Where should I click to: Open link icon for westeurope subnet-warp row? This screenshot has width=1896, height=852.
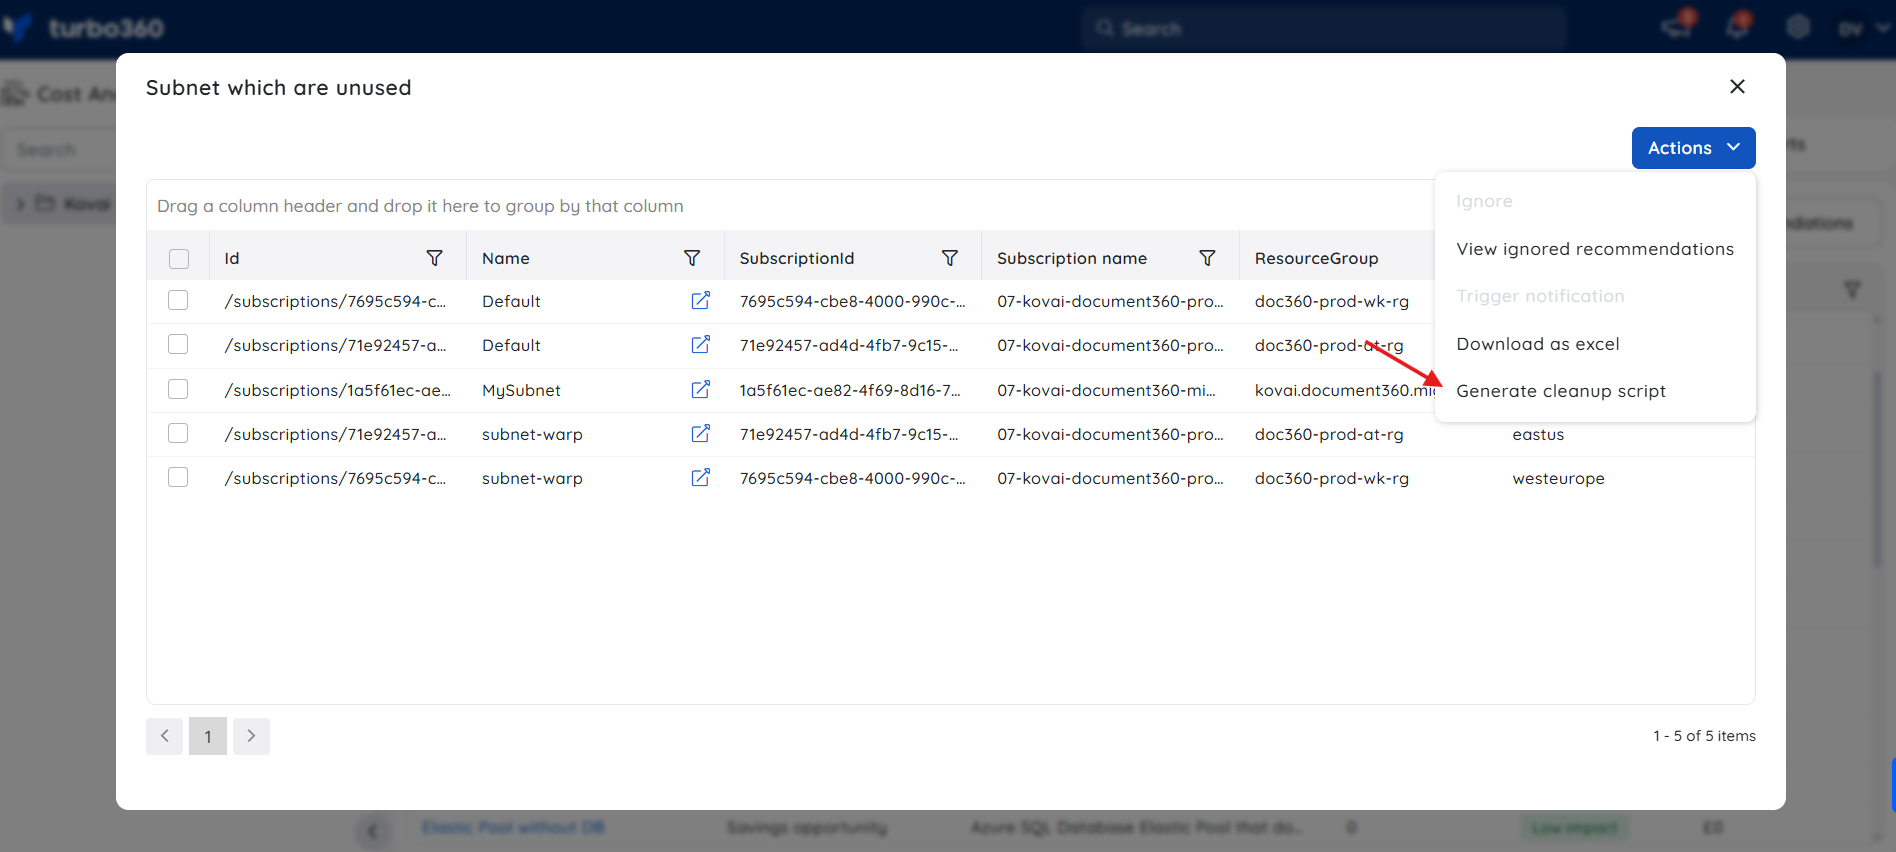[701, 478]
